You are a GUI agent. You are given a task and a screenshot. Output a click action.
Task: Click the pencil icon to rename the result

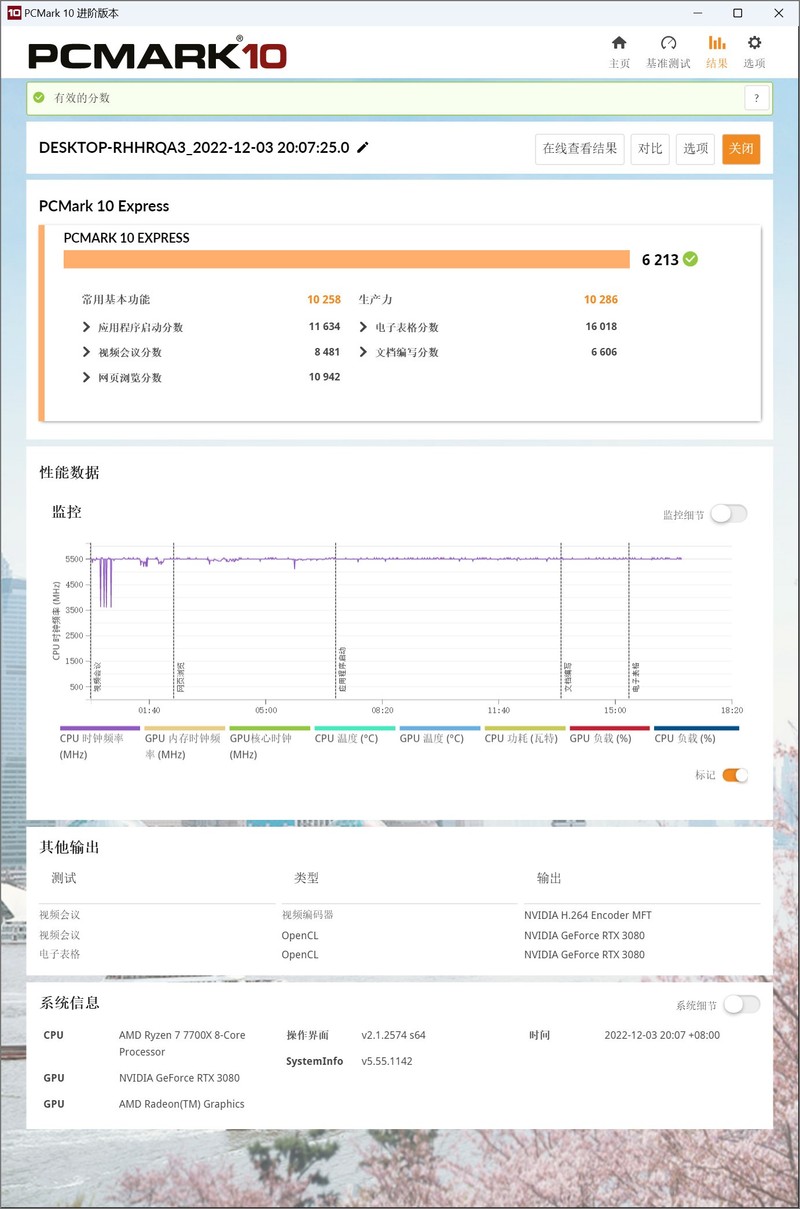click(x=362, y=147)
